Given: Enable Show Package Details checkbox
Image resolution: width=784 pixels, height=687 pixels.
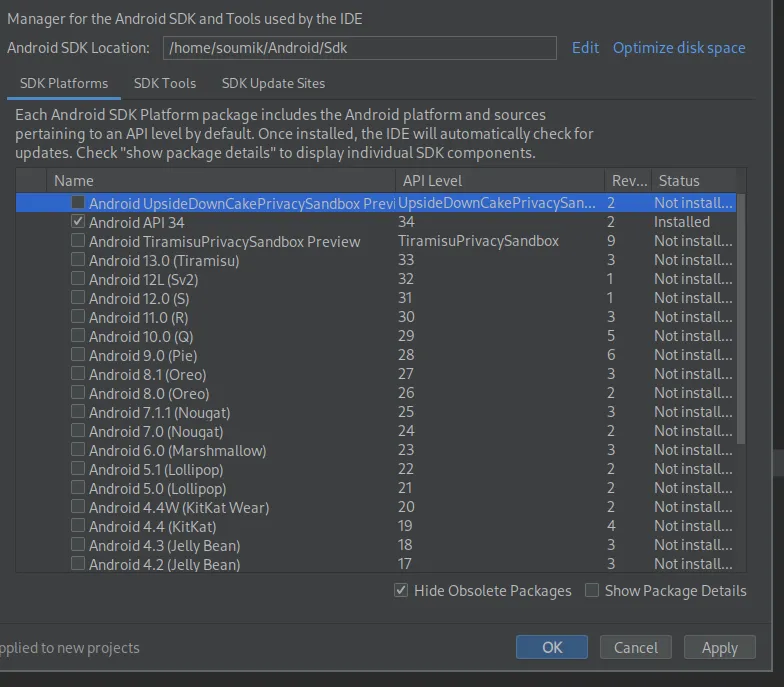Looking at the screenshot, I should coord(592,591).
